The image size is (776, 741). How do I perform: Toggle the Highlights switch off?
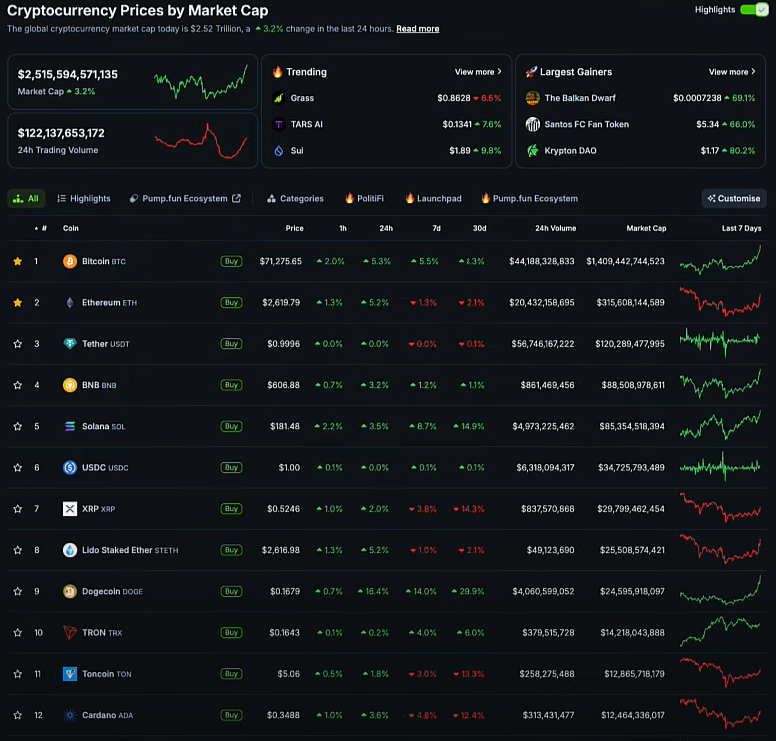coord(754,9)
